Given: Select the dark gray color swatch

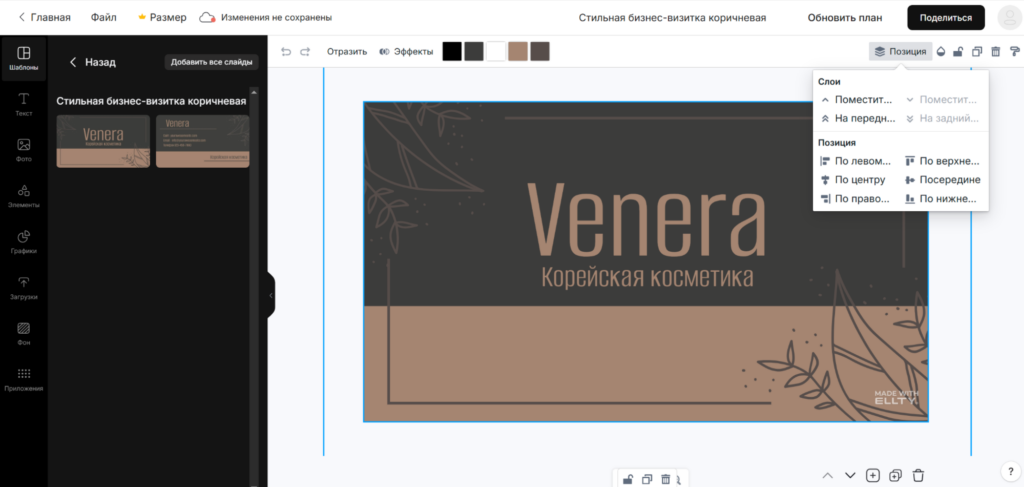Looking at the screenshot, I should 474,52.
